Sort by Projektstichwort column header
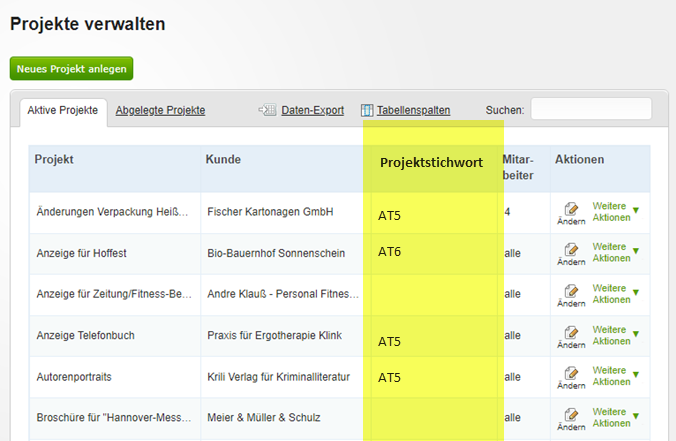 click(x=431, y=163)
